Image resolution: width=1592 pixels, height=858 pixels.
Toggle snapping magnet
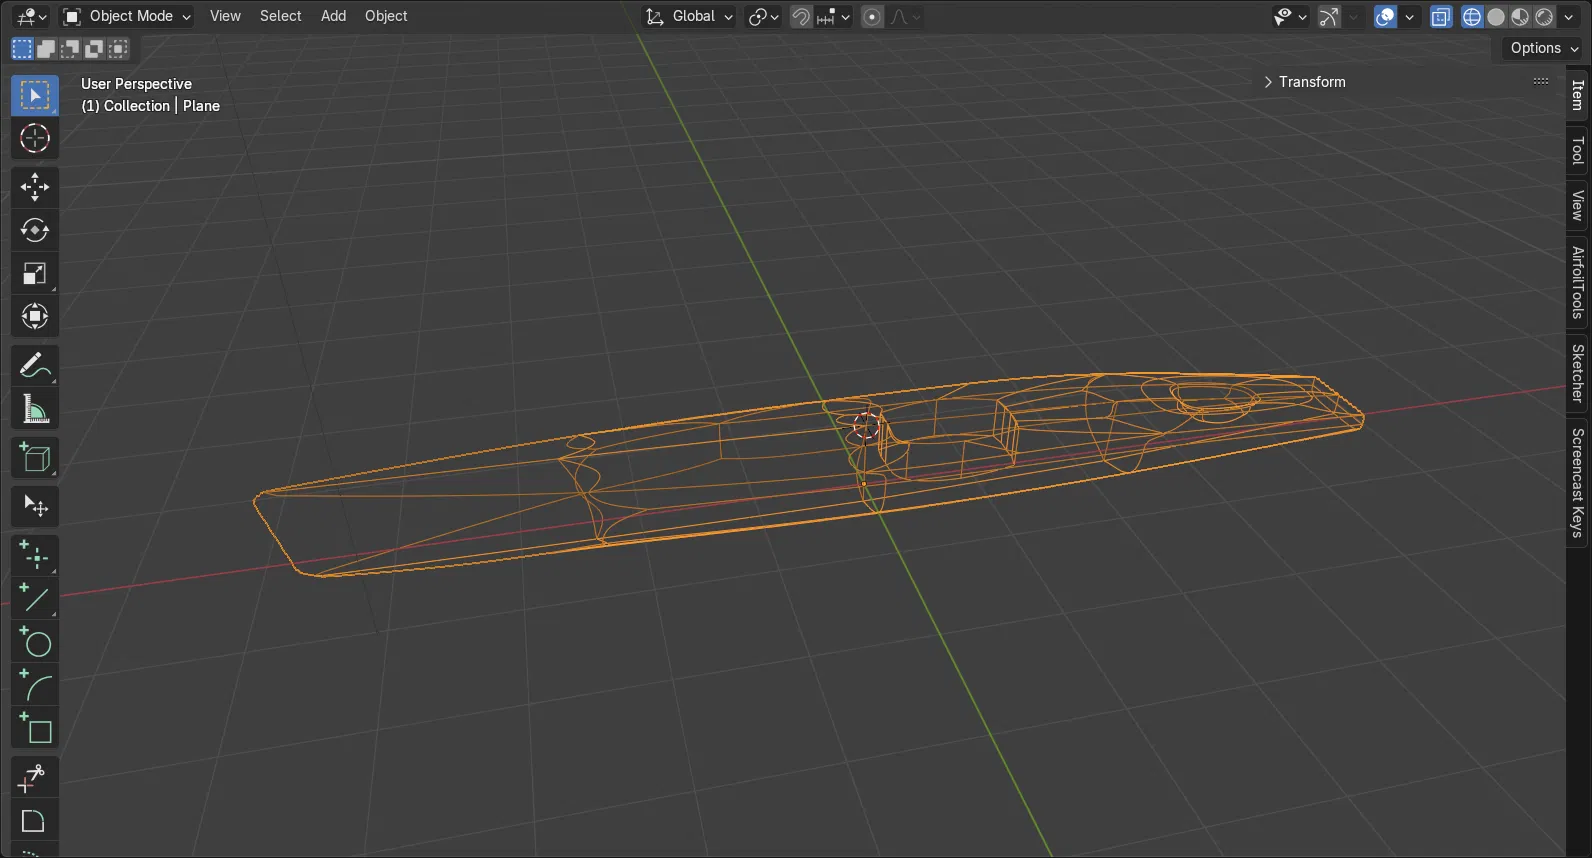pos(801,16)
